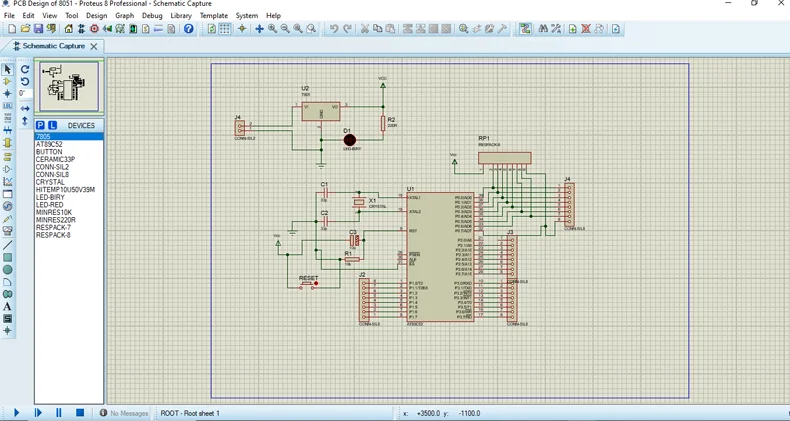Click the L library manage button
790x421 pixels.
pyautogui.click(x=52, y=125)
